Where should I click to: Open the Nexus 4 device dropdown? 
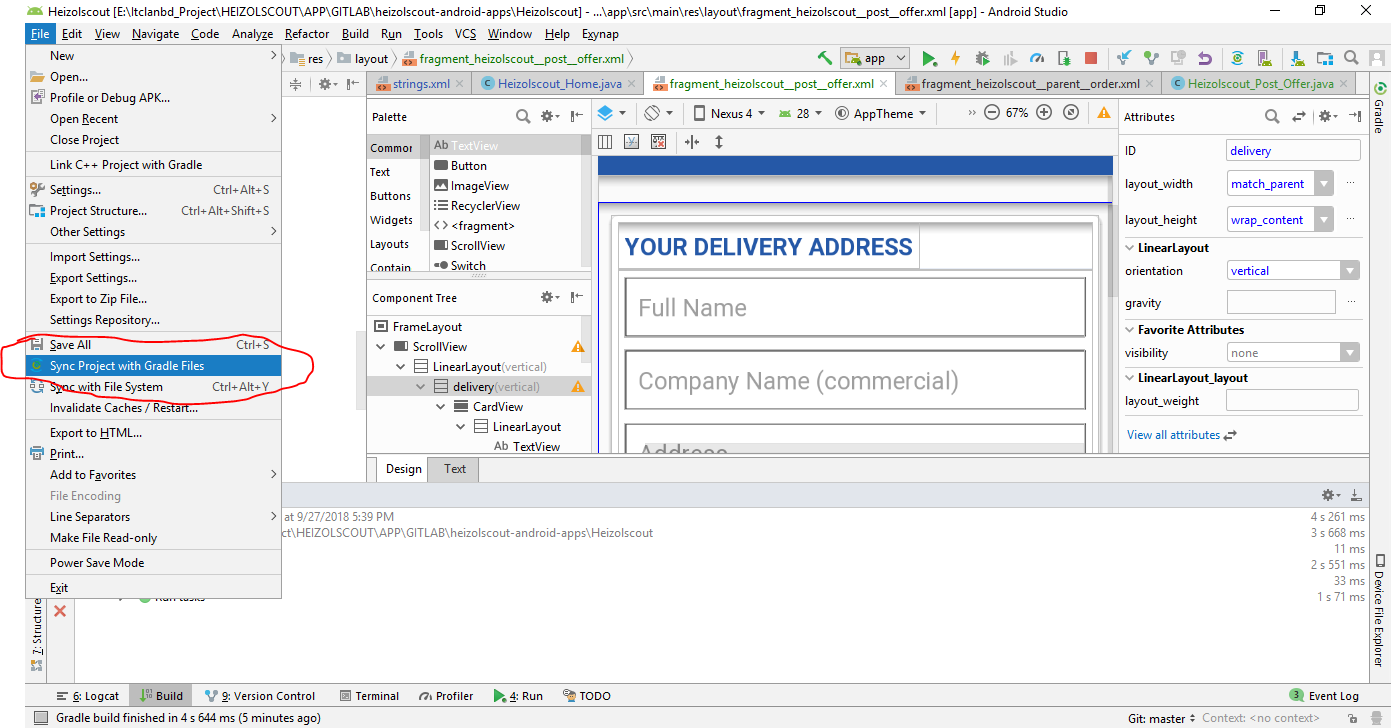pyautogui.click(x=730, y=113)
